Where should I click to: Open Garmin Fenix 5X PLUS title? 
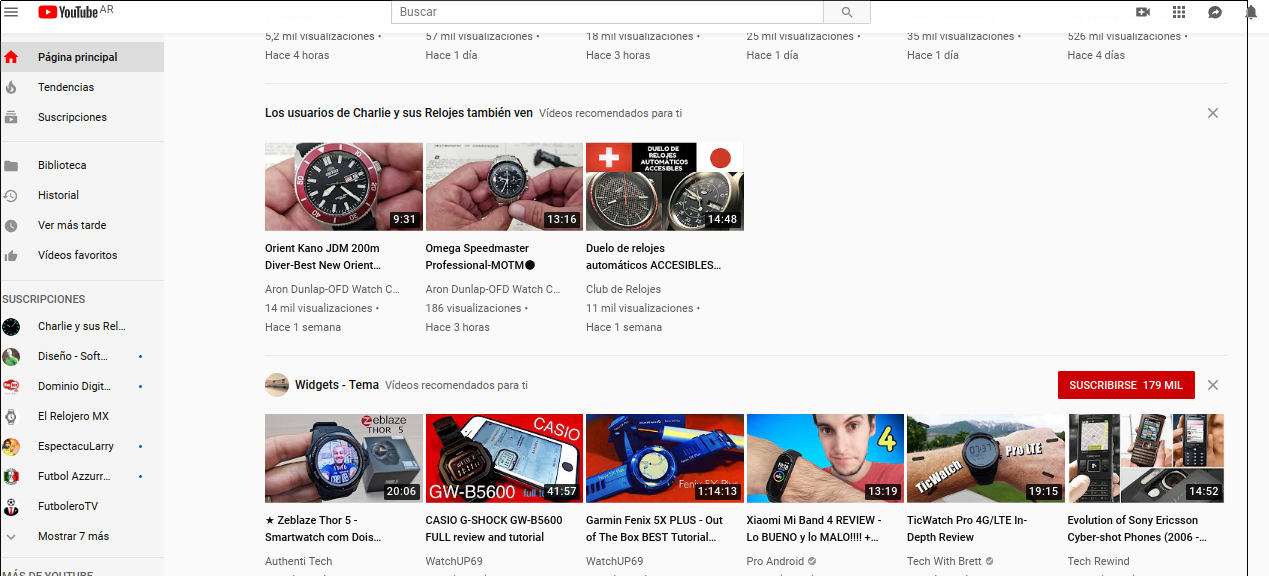[655, 529]
